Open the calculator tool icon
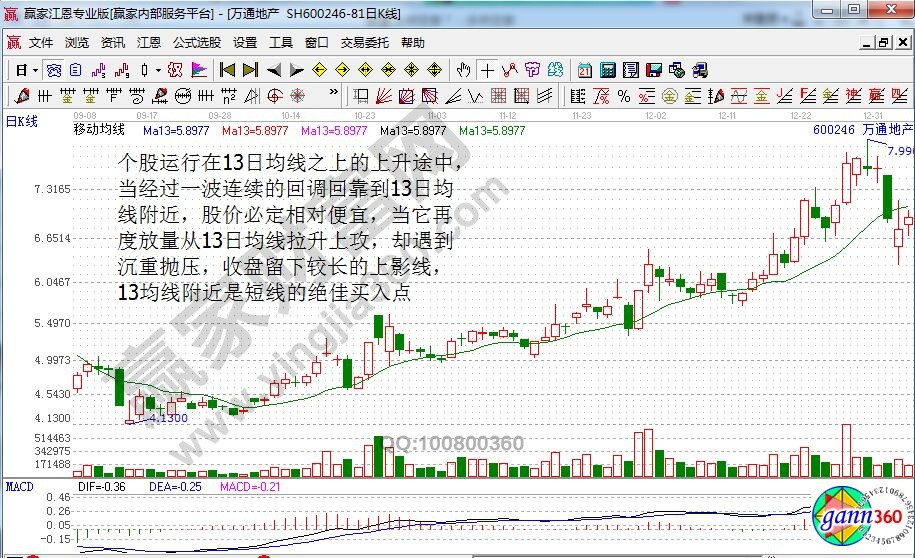The height and width of the screenshot is (558, 915). tap(607, 70)
